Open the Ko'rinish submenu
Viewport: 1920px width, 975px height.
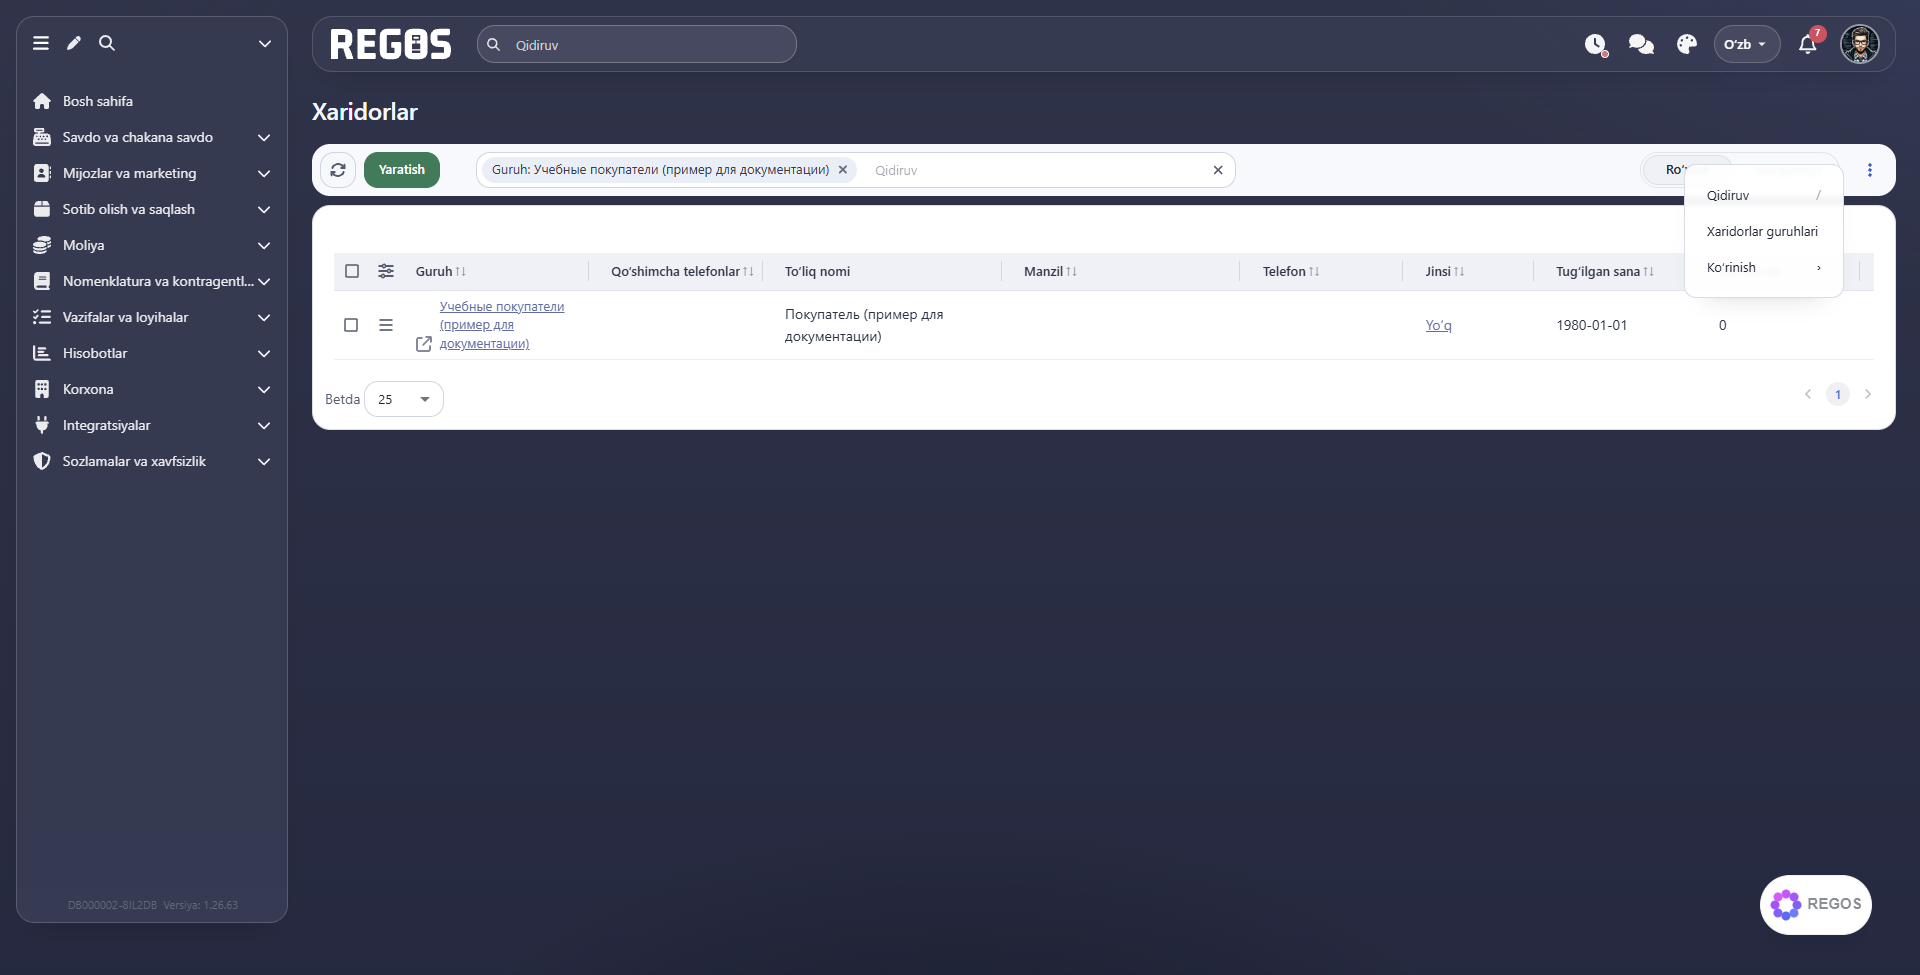pyautogui.click(x=1764, y=268)
